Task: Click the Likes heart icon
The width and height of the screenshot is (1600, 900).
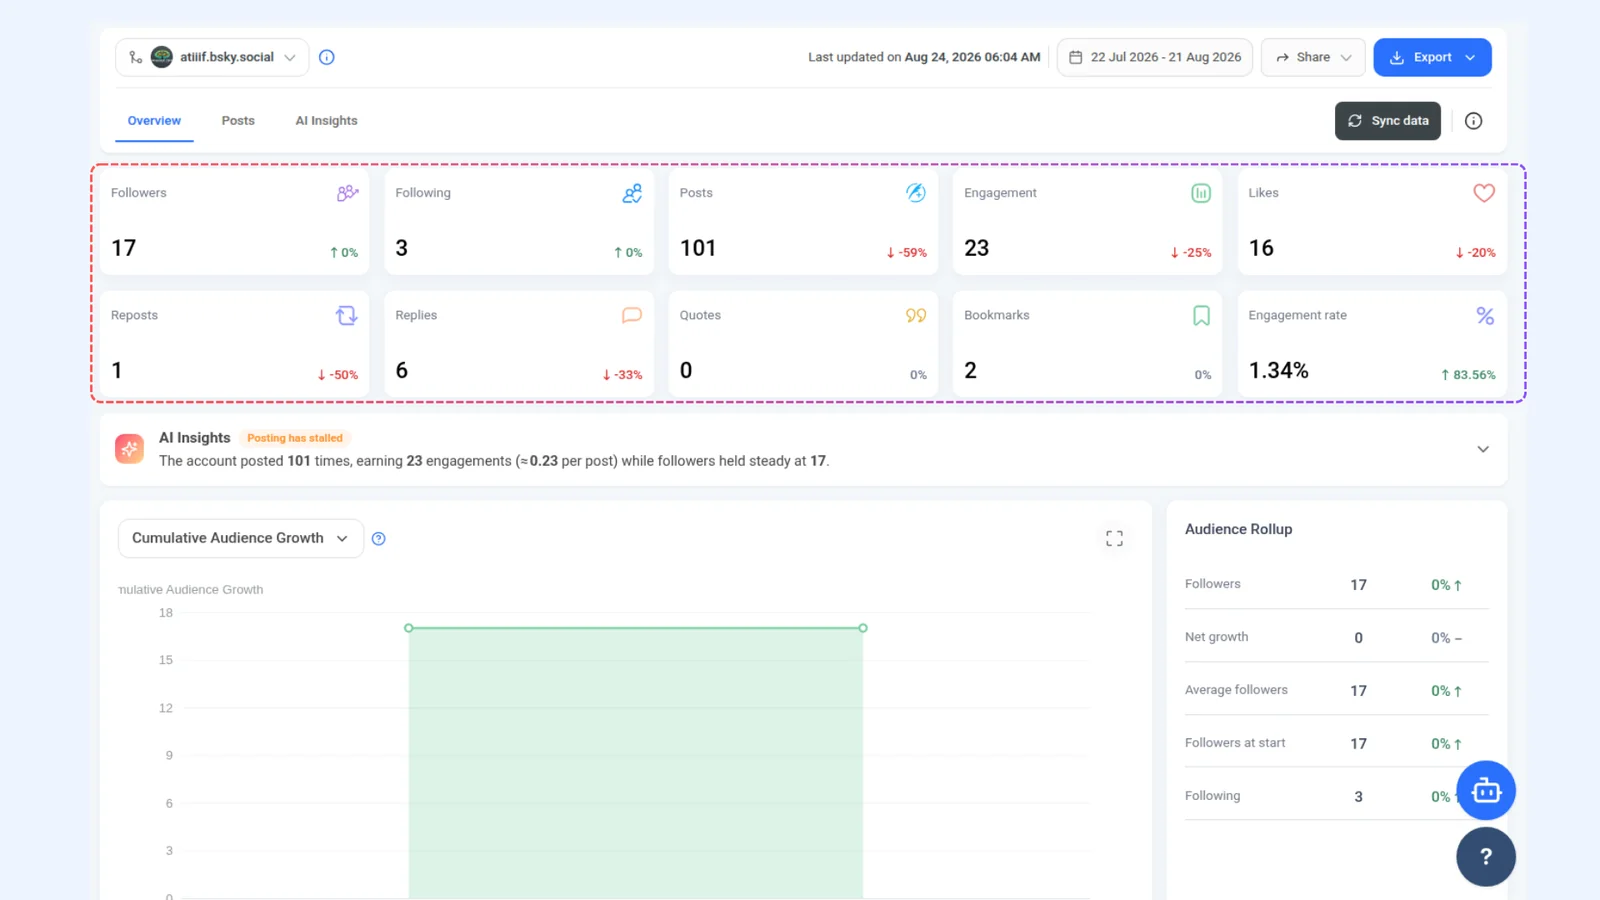Action: [1484, 193]
